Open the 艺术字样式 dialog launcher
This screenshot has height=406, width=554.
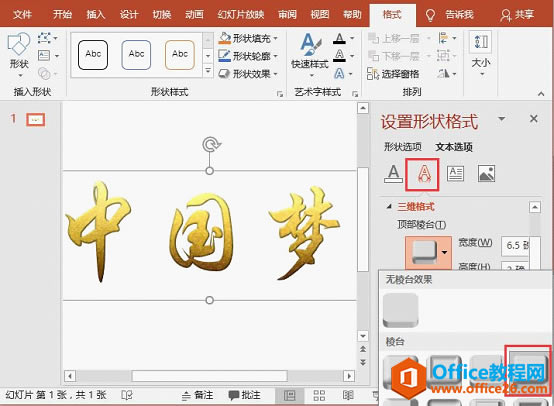tap(355, 94)
